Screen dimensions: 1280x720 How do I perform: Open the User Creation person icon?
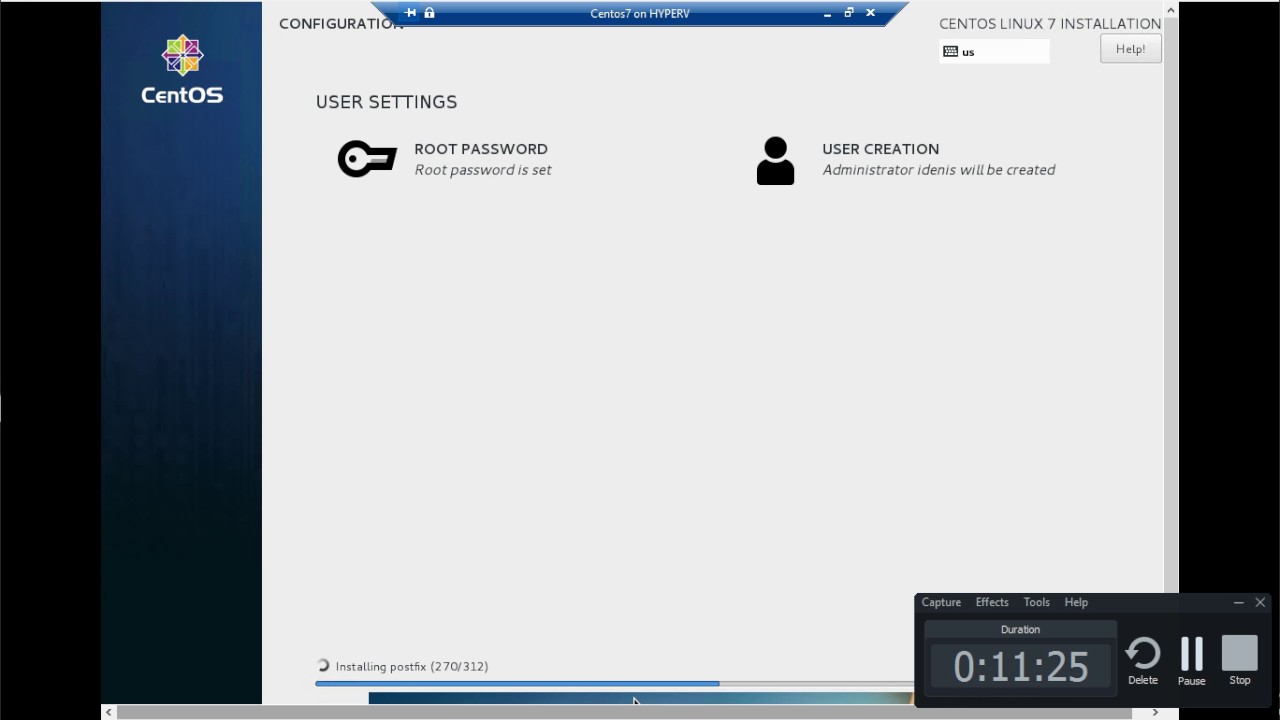(775, 161)
